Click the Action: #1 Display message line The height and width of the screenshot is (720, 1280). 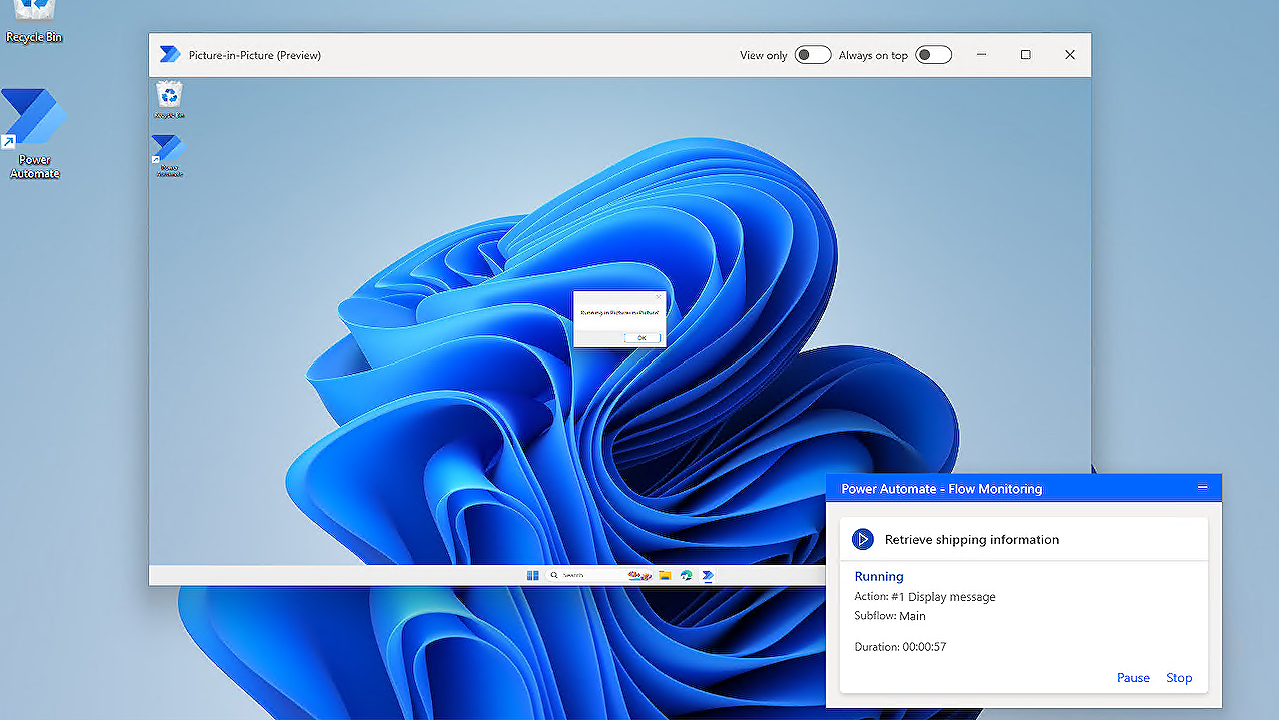coord(925,597)
